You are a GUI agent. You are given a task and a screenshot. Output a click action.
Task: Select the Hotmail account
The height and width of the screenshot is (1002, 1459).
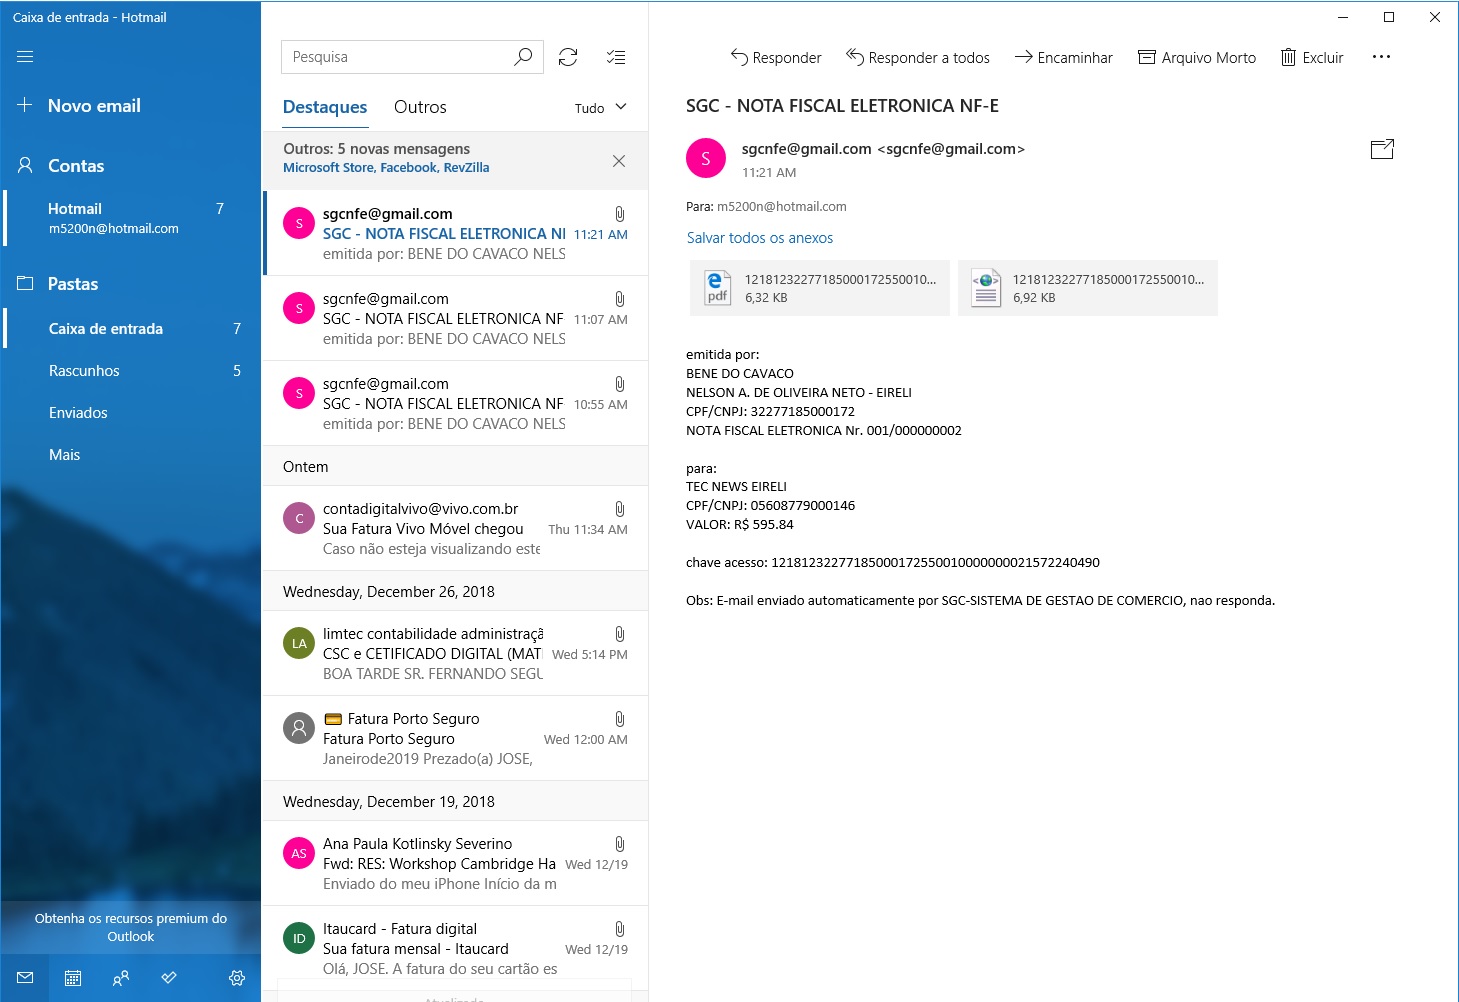tap(131, 218)
